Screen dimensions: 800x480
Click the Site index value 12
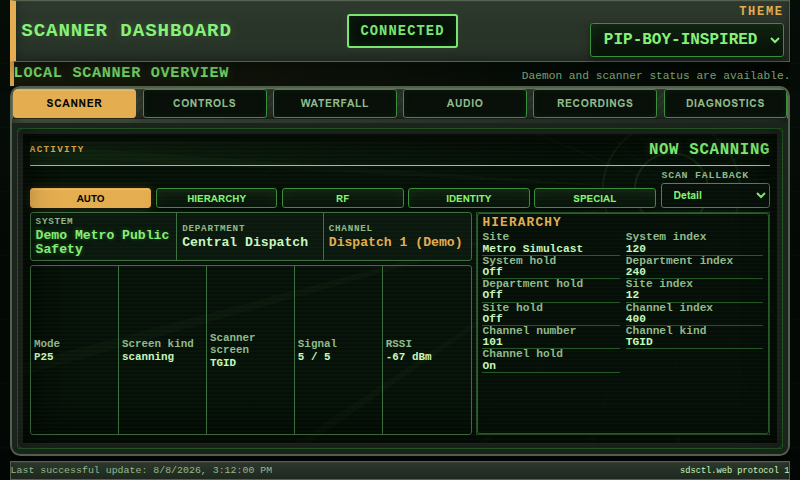click(x=632, y=294)
